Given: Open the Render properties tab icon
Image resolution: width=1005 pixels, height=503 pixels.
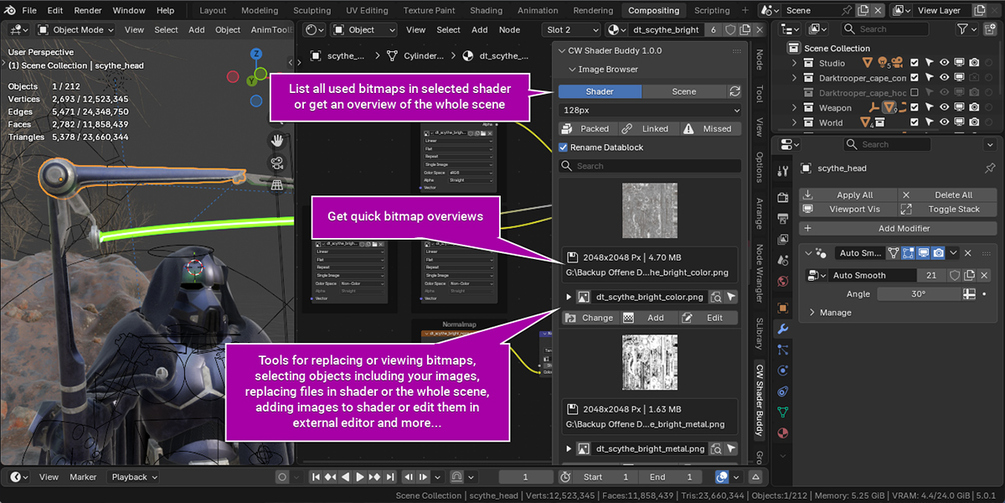Looking at the screenshot, I should pyautogui.click(x=783, y=197).
